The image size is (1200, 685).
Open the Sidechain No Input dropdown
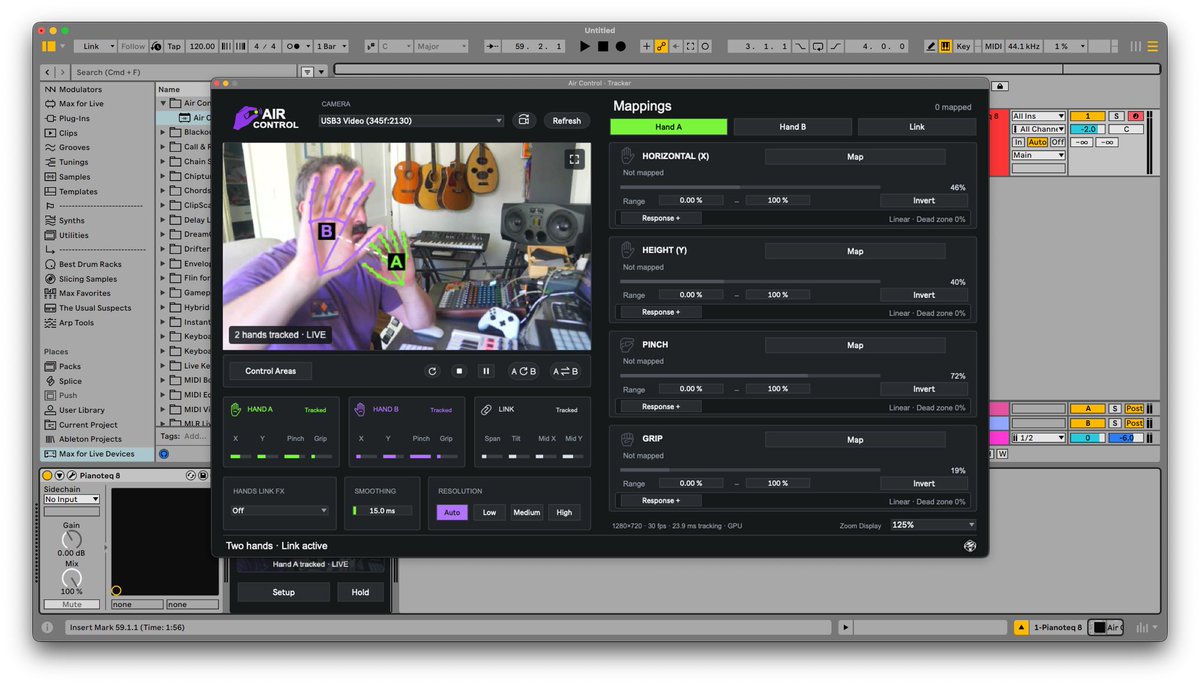71,499
